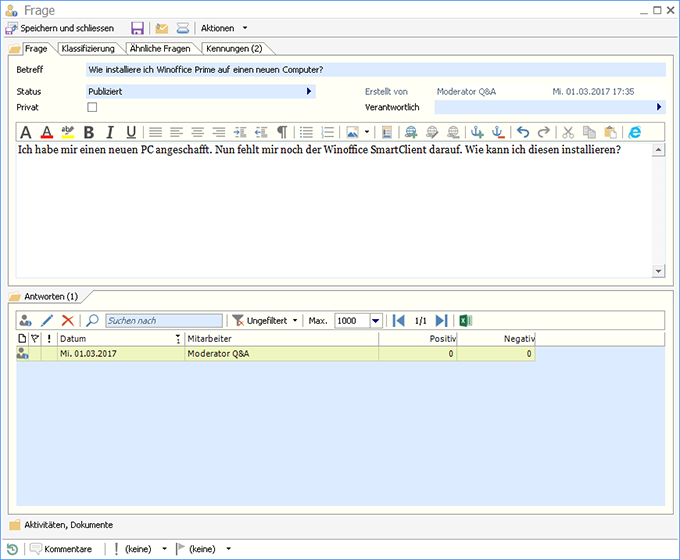Click into the Betreff text field
The width and height of the screenshot is (680, 560).
[376, 70]
